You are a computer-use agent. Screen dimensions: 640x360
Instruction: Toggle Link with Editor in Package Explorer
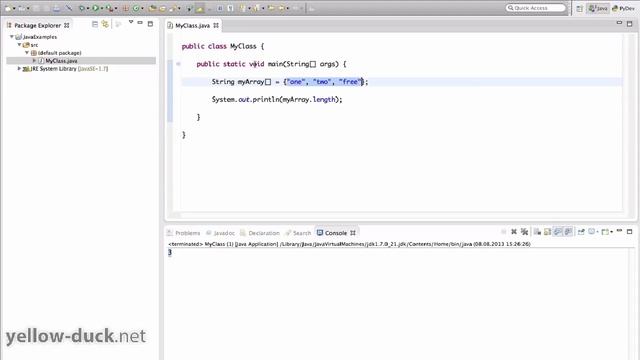pos(105,24)
